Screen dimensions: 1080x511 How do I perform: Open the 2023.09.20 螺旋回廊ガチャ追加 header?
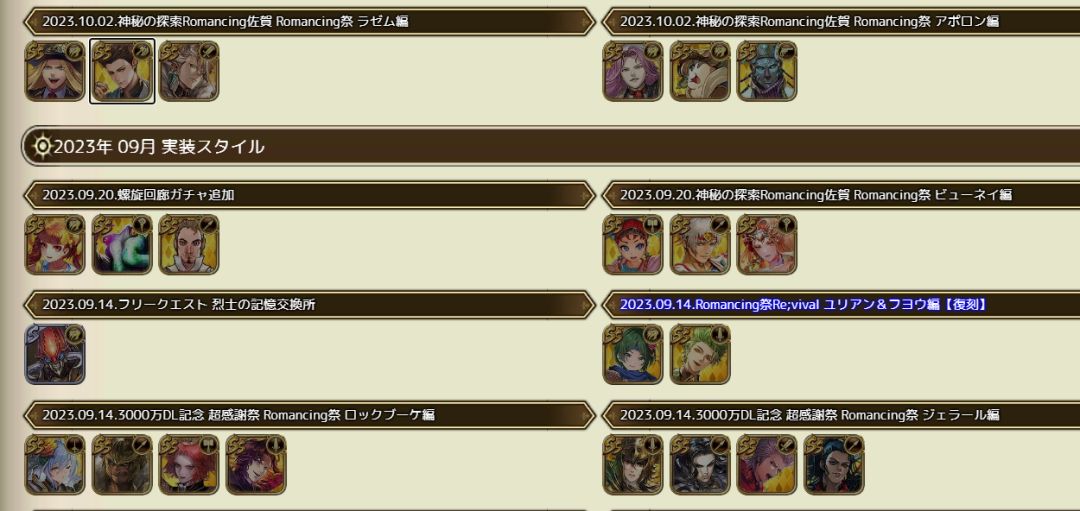tap(309, 195)
